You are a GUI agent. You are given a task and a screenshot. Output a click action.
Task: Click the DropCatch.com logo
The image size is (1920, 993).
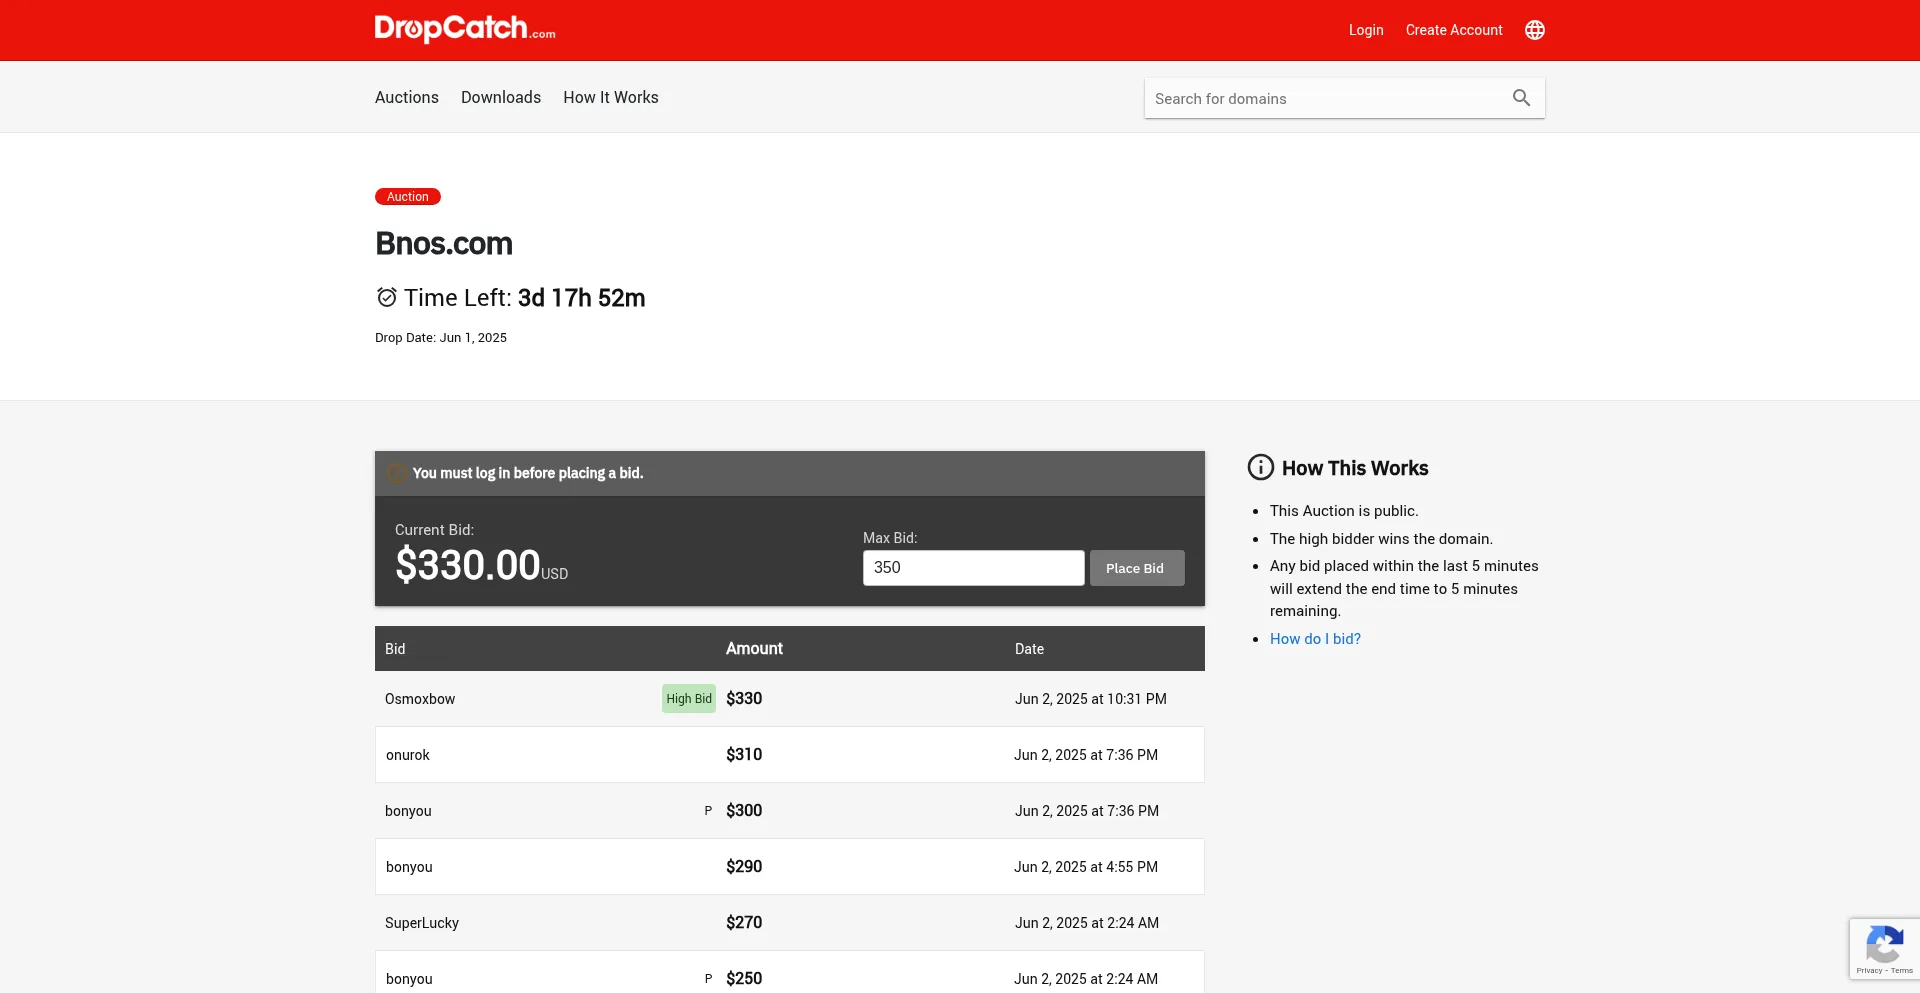point(464,29)
